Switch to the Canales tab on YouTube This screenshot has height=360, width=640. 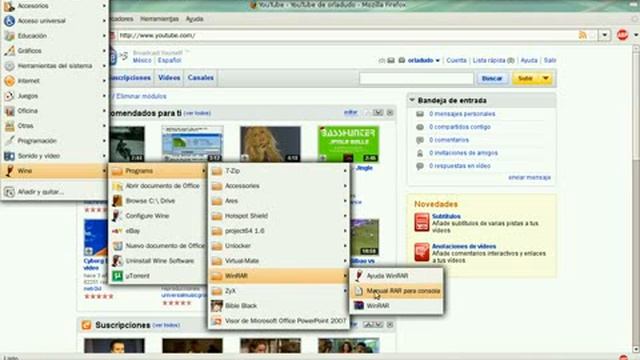tap(200, 78)
